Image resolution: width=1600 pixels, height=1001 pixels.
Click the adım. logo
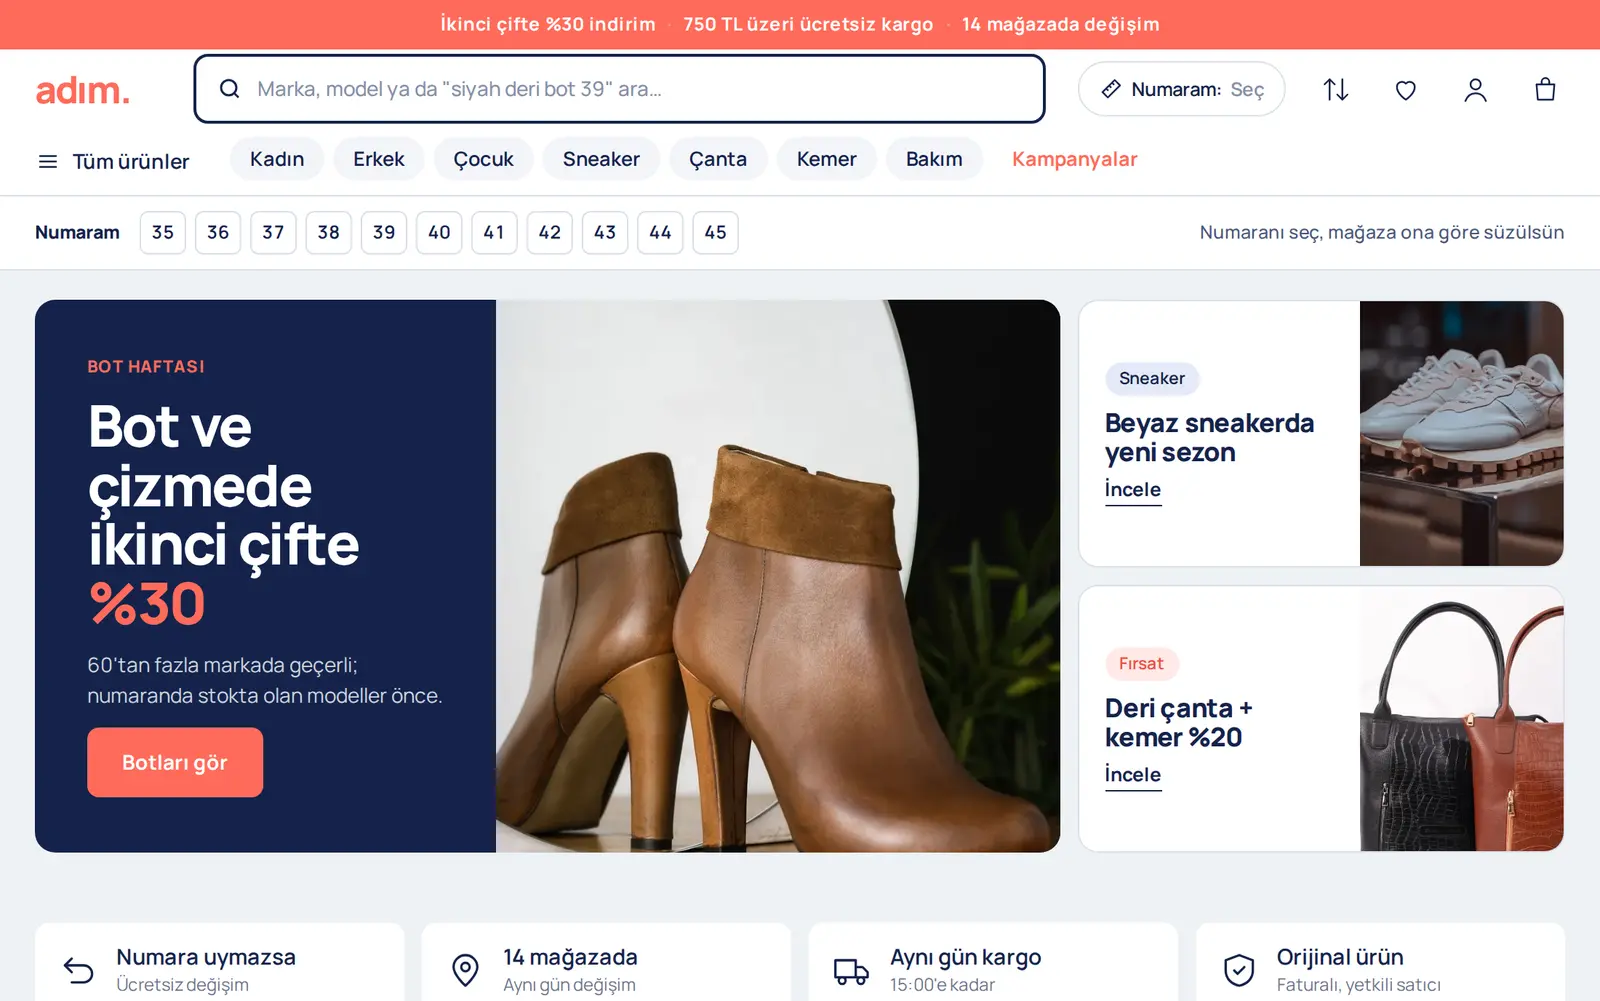(83, 90)
